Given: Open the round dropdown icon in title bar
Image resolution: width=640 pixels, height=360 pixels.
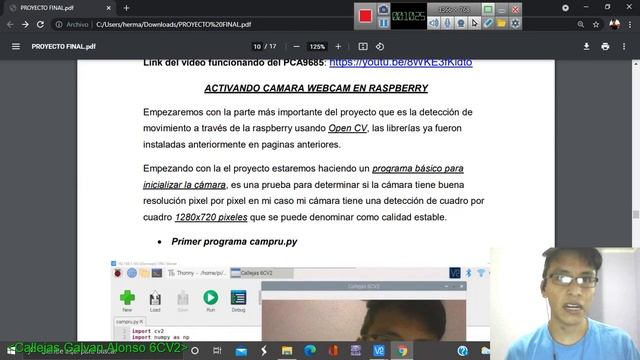Looking at the screenshot, I should (x=565, y=8).
